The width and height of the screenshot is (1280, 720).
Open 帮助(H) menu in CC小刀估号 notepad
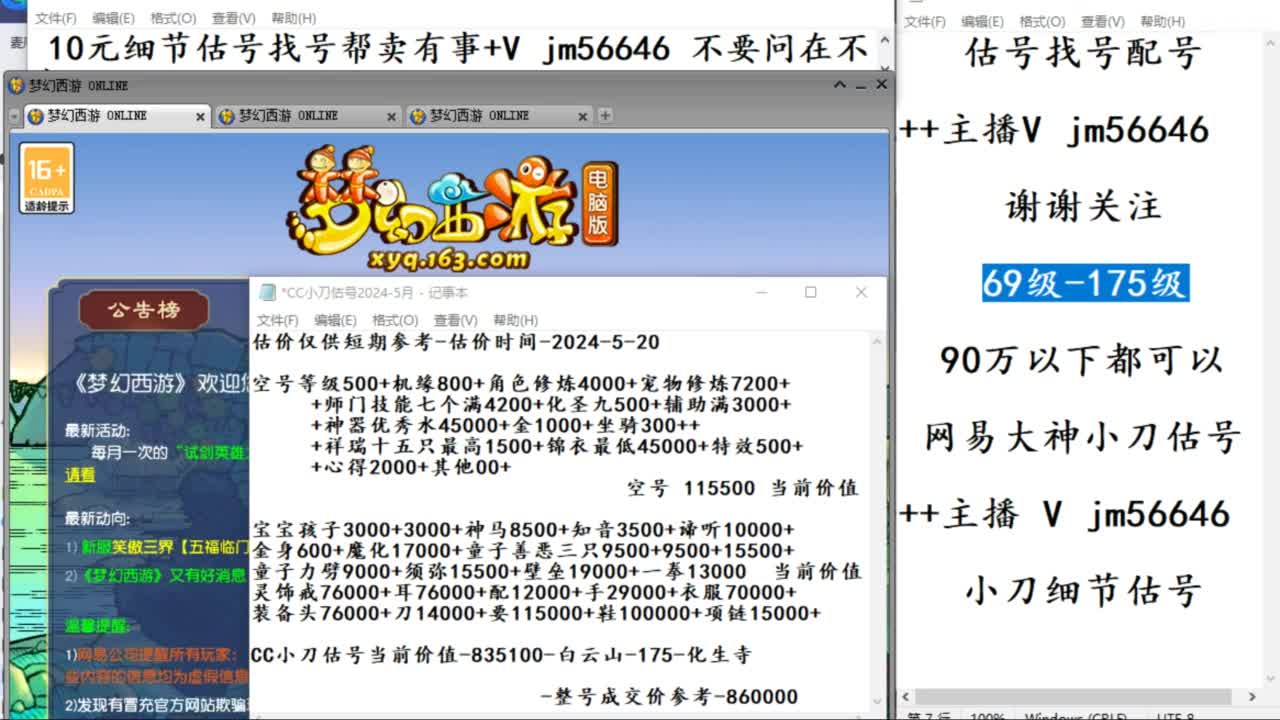(515, 320)
